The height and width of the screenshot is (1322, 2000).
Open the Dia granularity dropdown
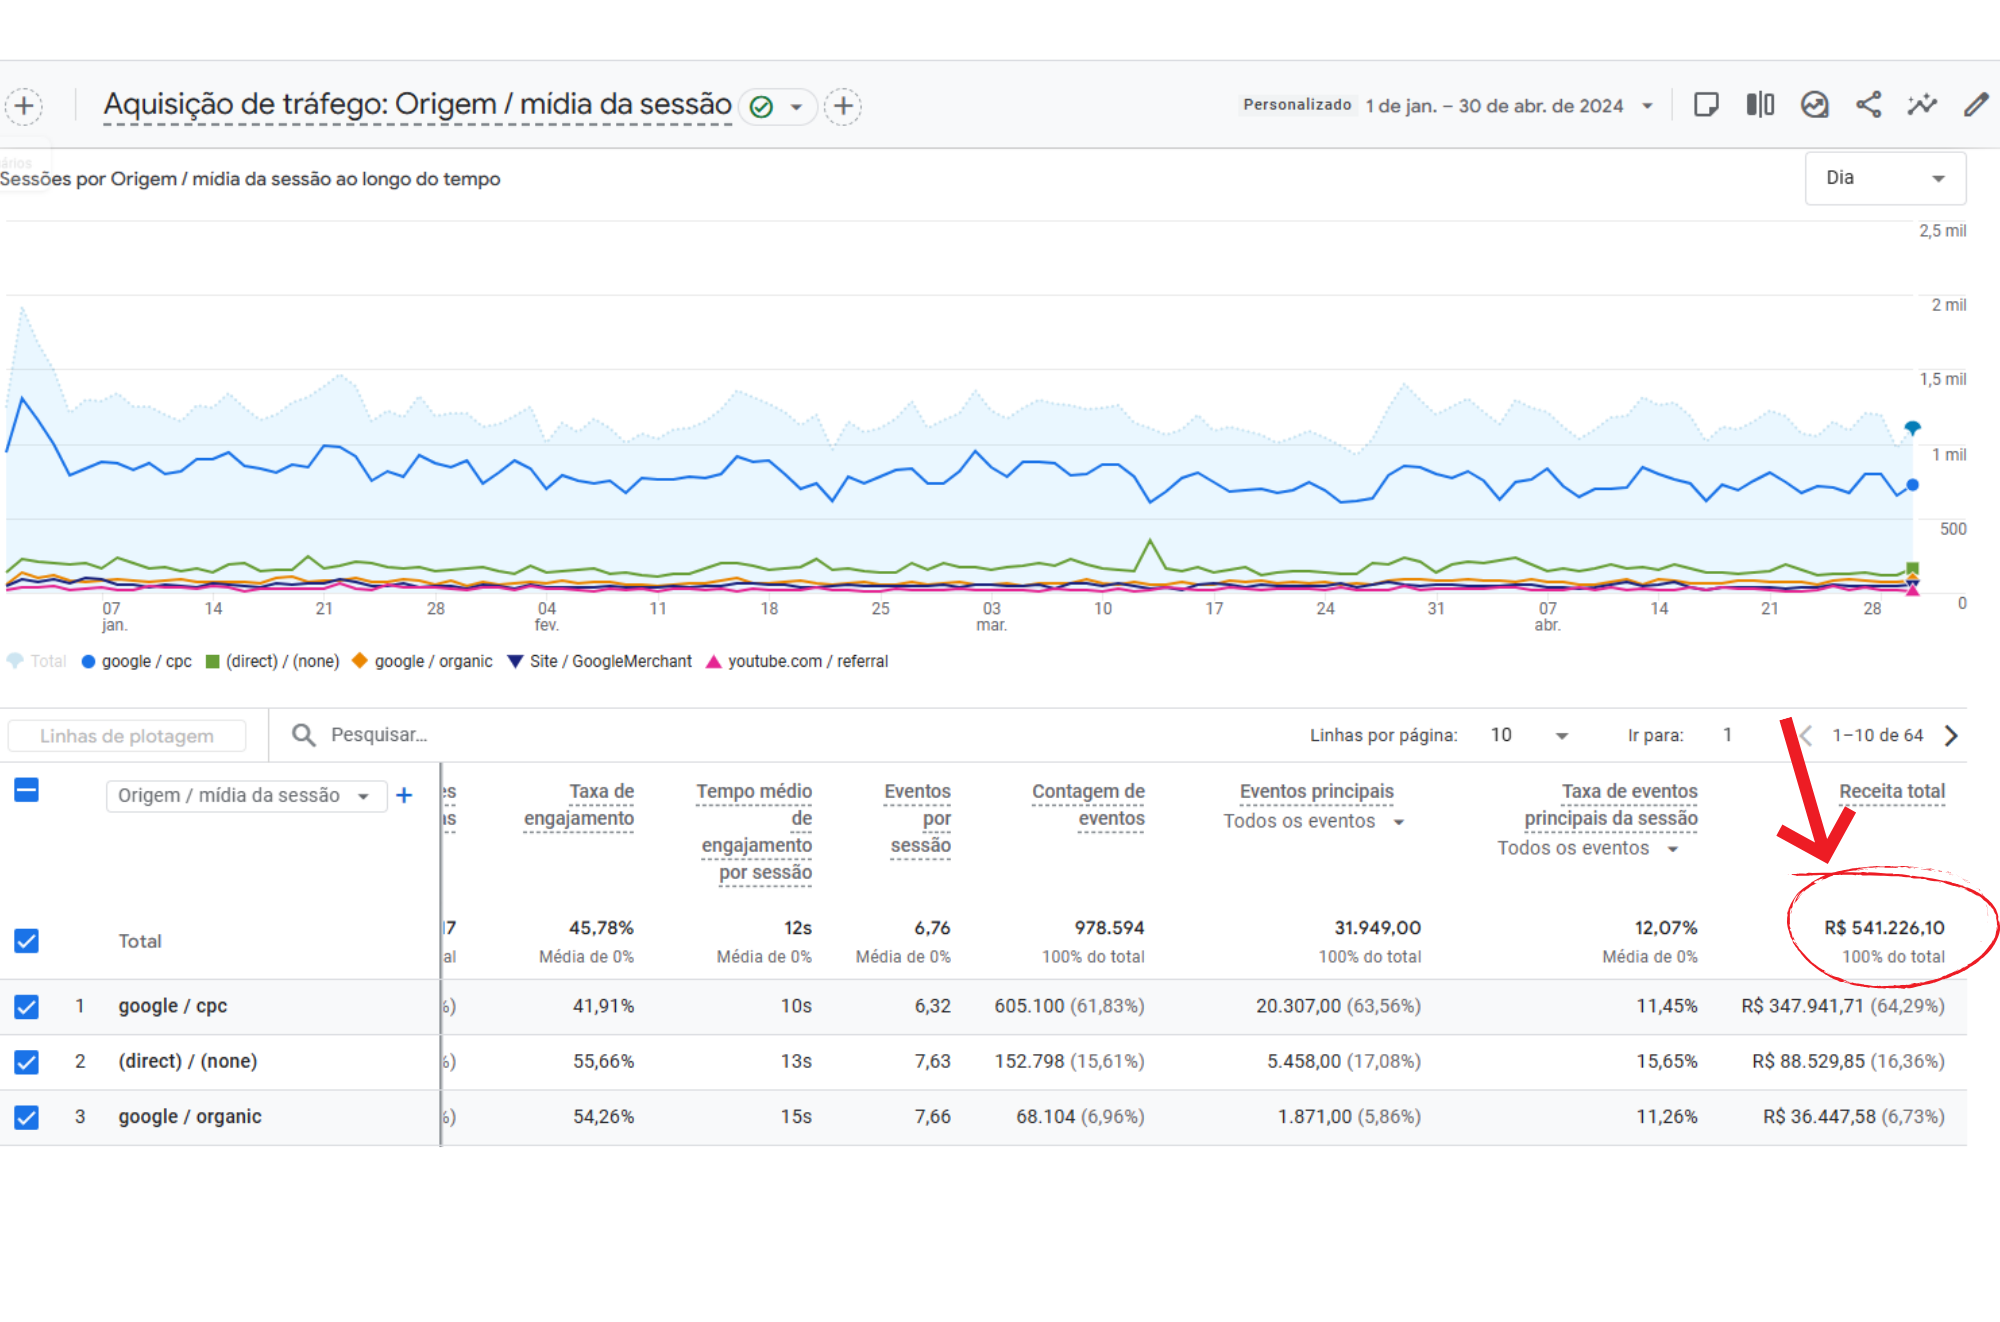coord(1884,178)
